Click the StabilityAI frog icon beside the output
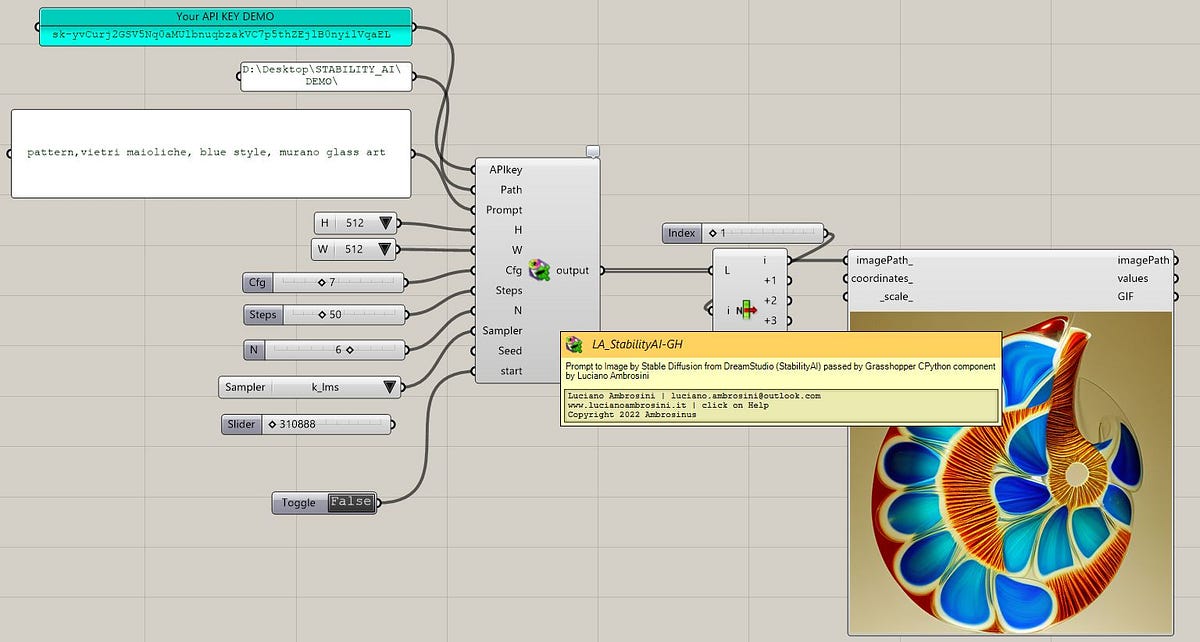1200x642 pixels. pyautogui.click(x=540, y=269)
